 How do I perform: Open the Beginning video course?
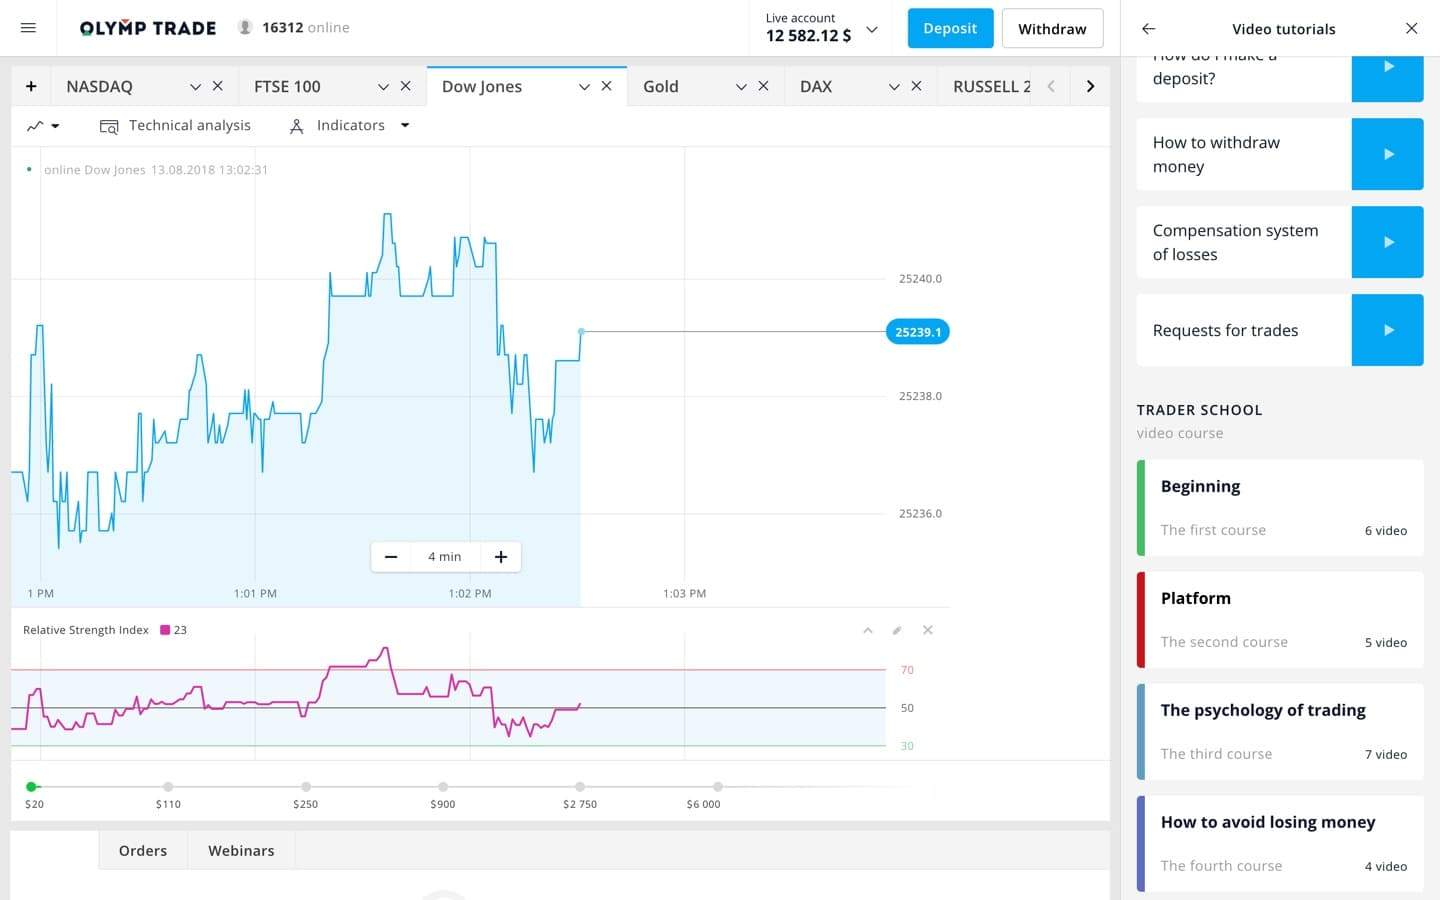pyautogui.click(x=1280, y=508)
